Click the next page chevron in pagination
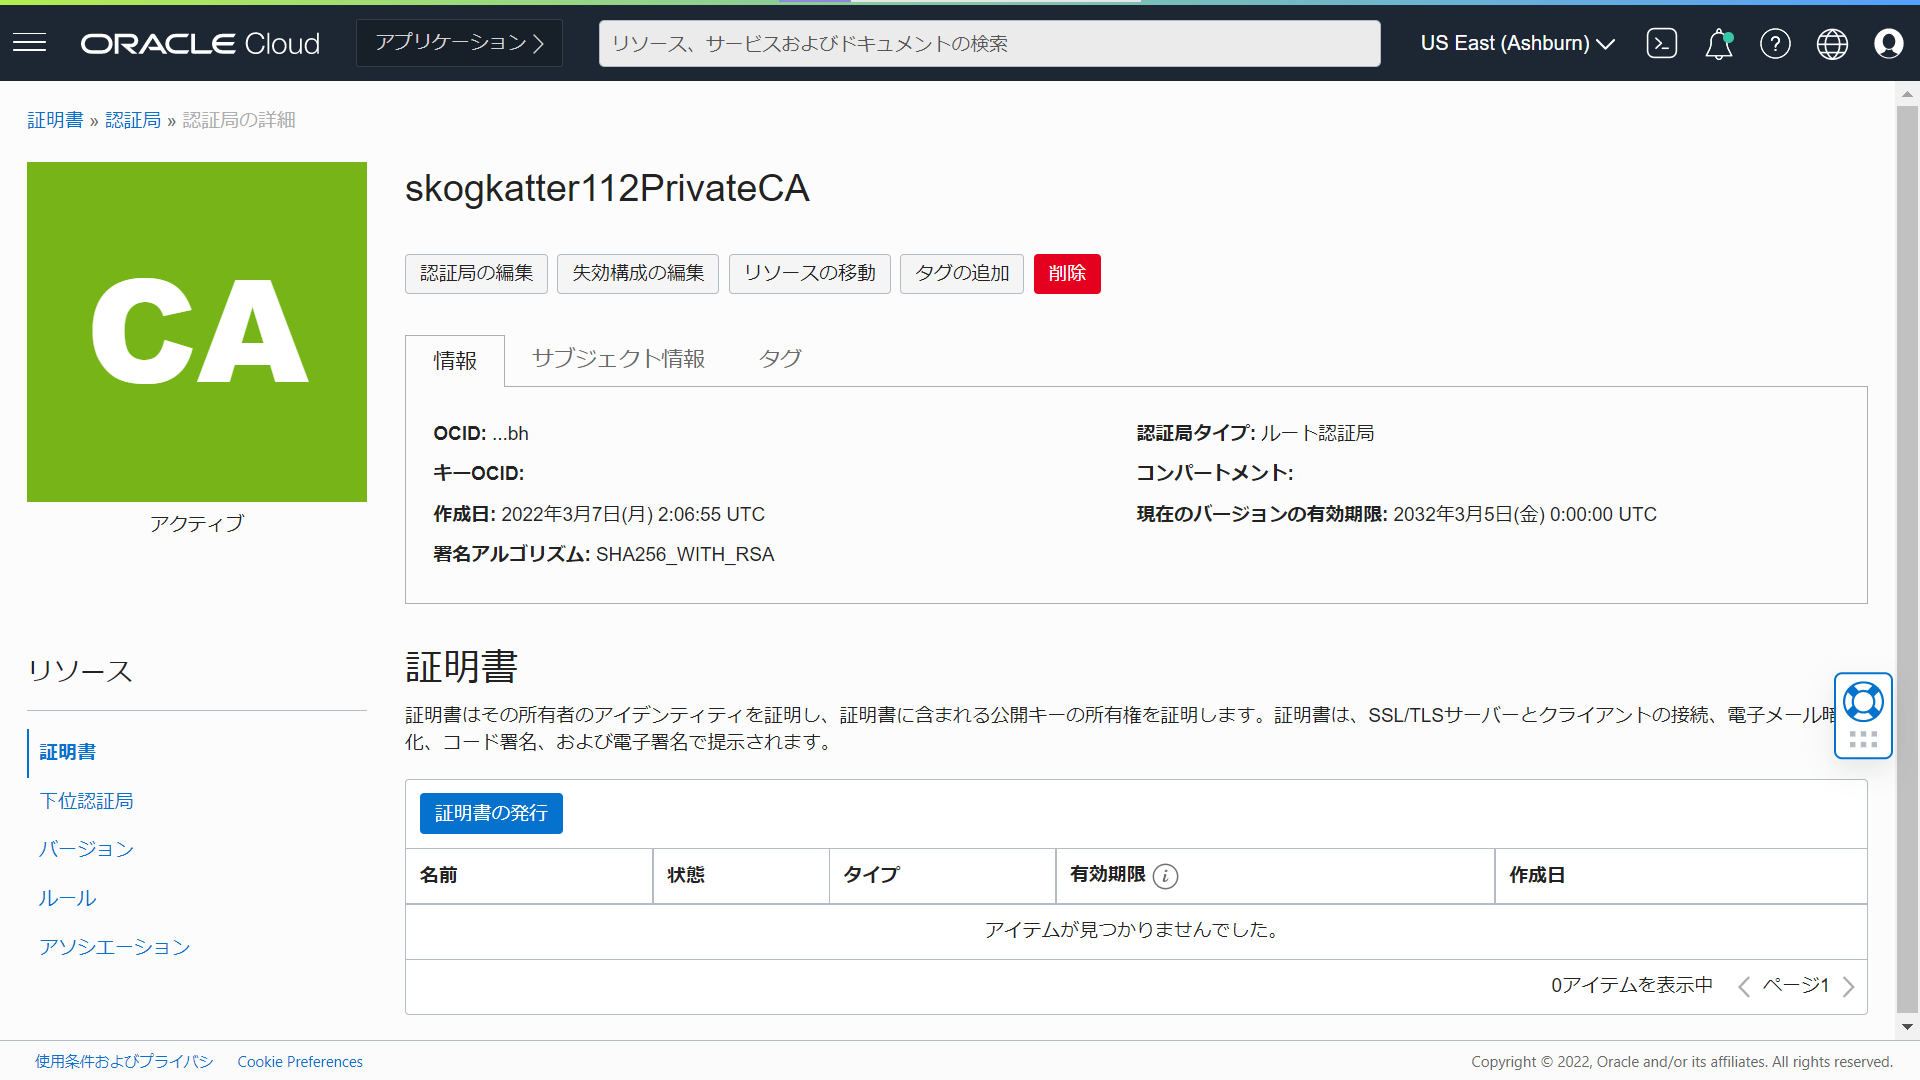This screenshot has width=1920, height=1080. (1848, 986)
